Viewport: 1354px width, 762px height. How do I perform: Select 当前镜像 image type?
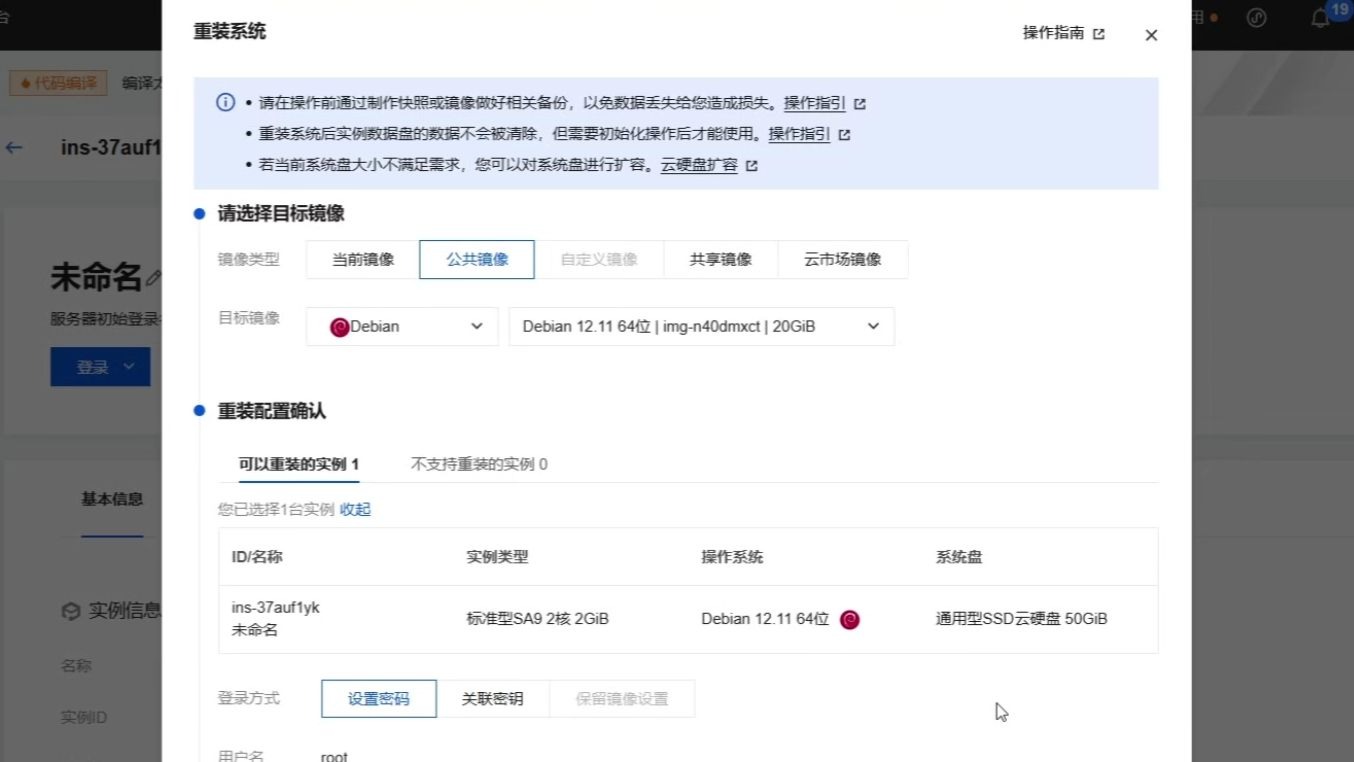pyautogui.click(x=363, y=259)
